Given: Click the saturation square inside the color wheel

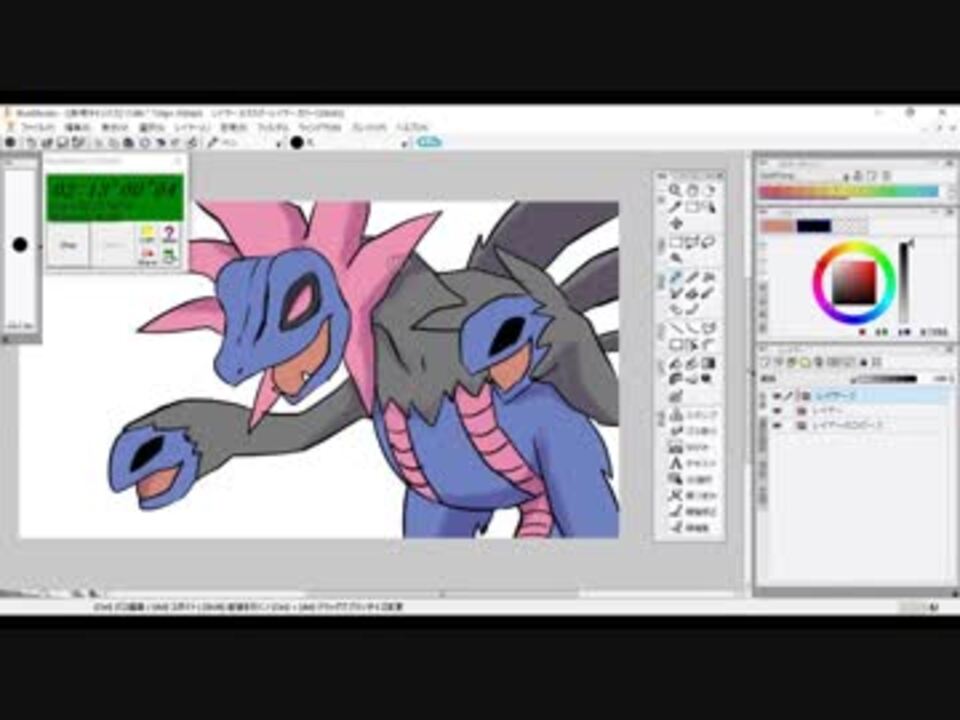Looking at the screenshot, I should point(853,282).
